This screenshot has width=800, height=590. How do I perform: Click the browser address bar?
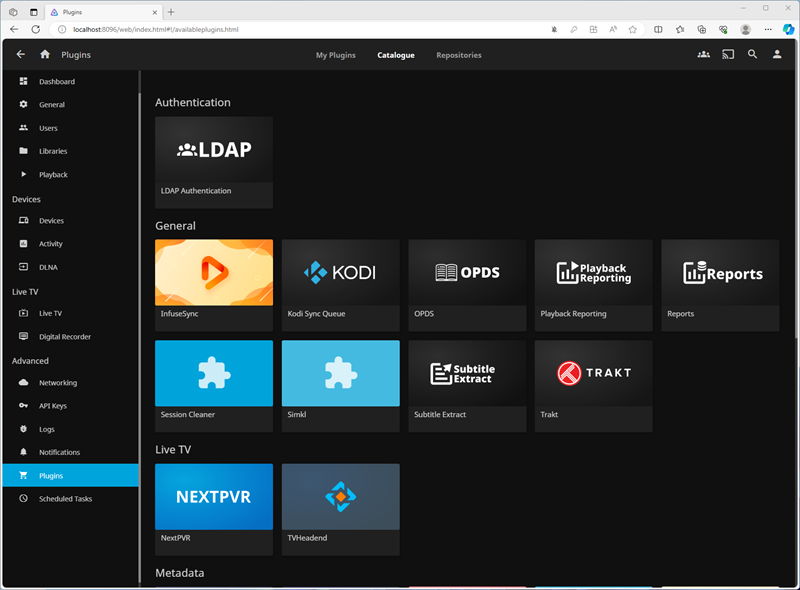pyautogui.click(x=300, y=29)
